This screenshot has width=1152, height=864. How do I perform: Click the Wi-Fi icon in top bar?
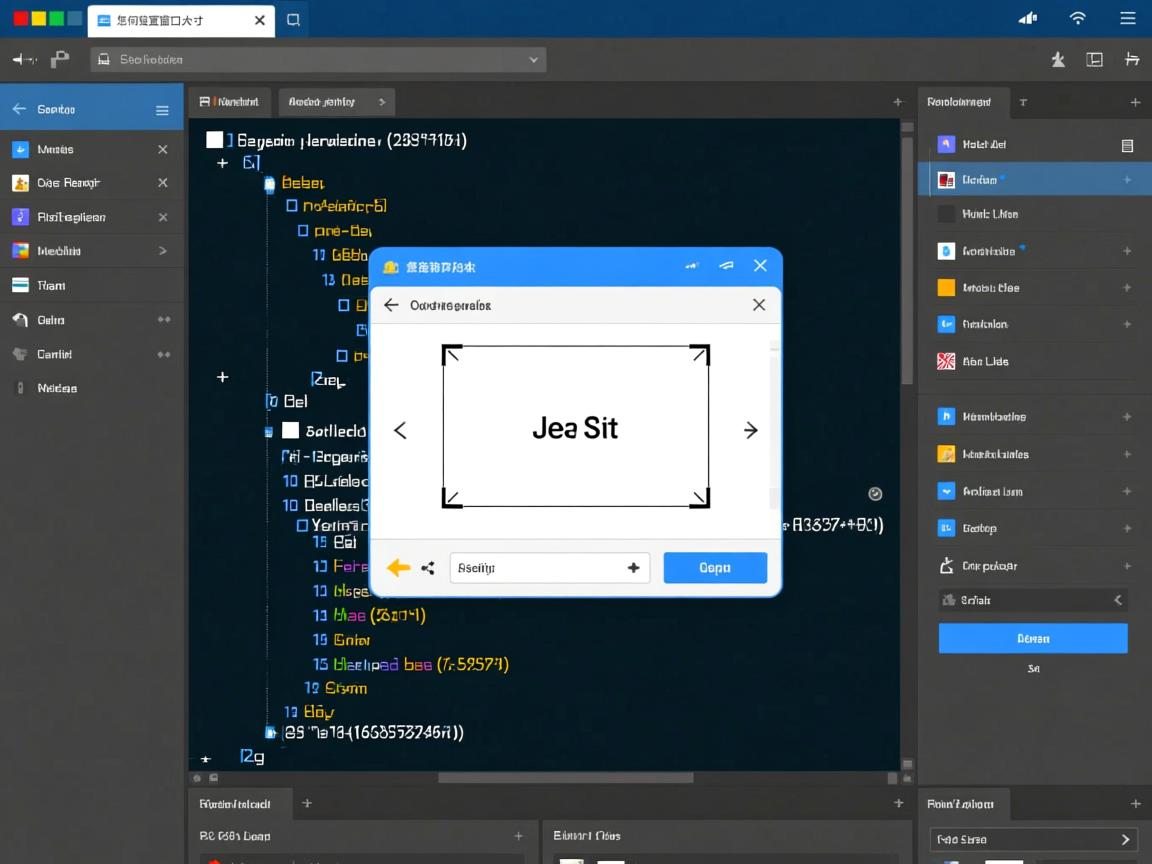point(1077,18)
